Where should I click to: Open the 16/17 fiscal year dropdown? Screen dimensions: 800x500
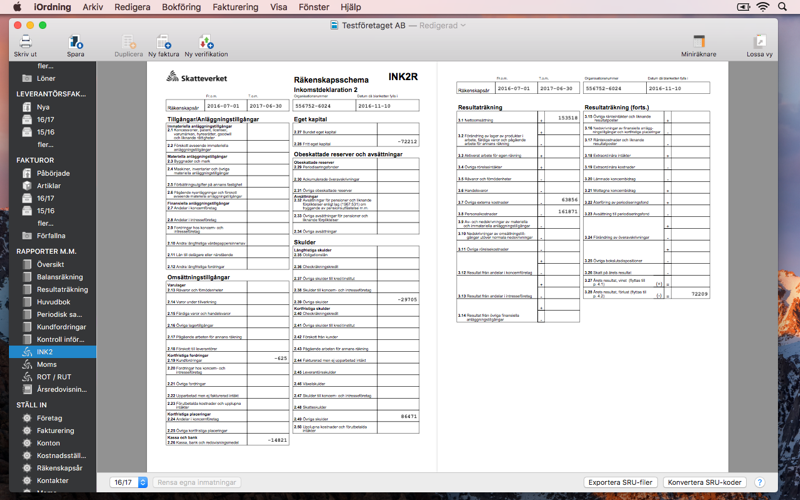[x=129, y=482]
